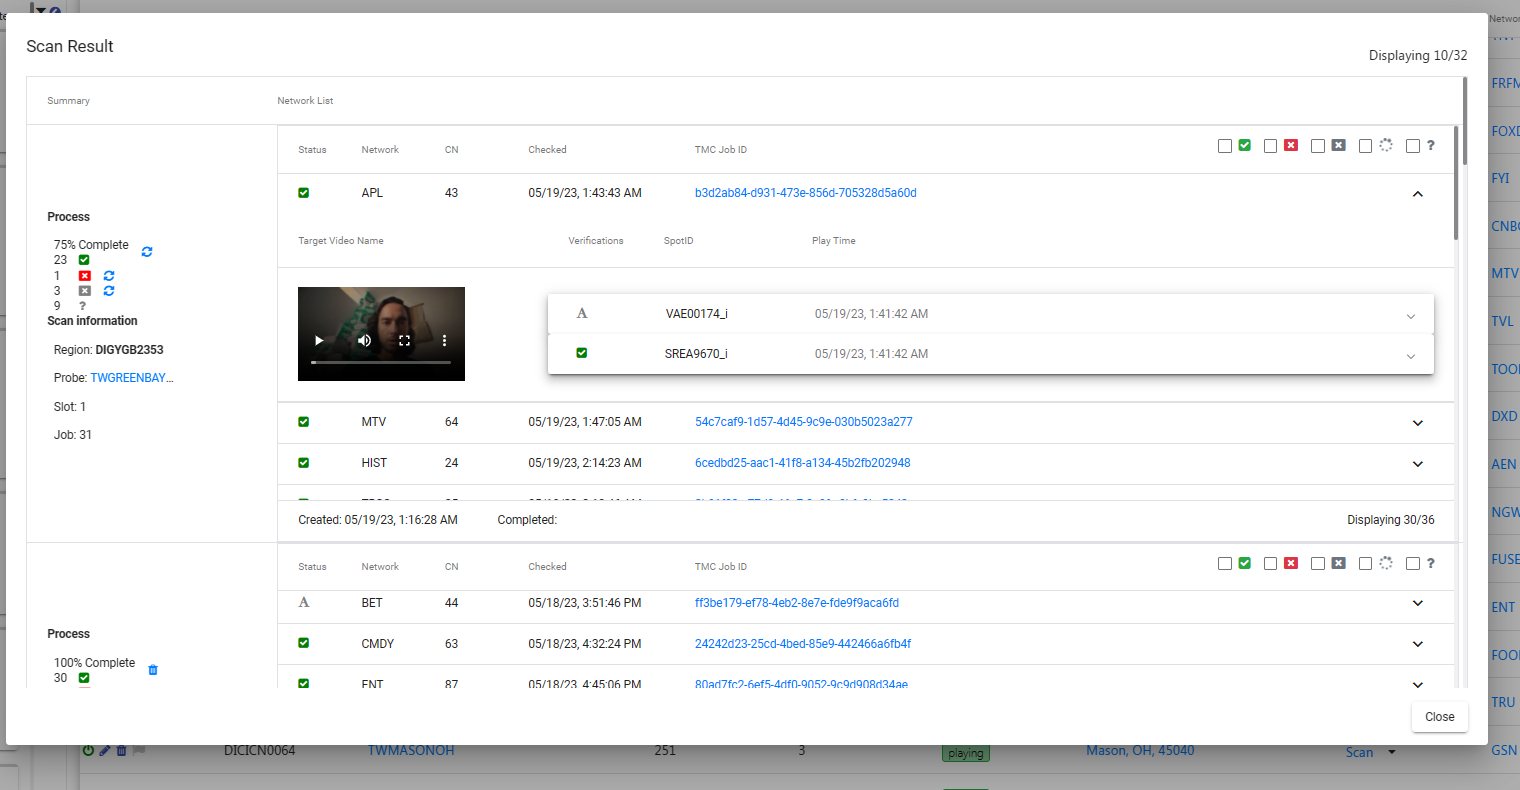This screenshot has width=1520, height=790.
Task: Open the TWGREENBAY probe link
Action: point(131,378)
